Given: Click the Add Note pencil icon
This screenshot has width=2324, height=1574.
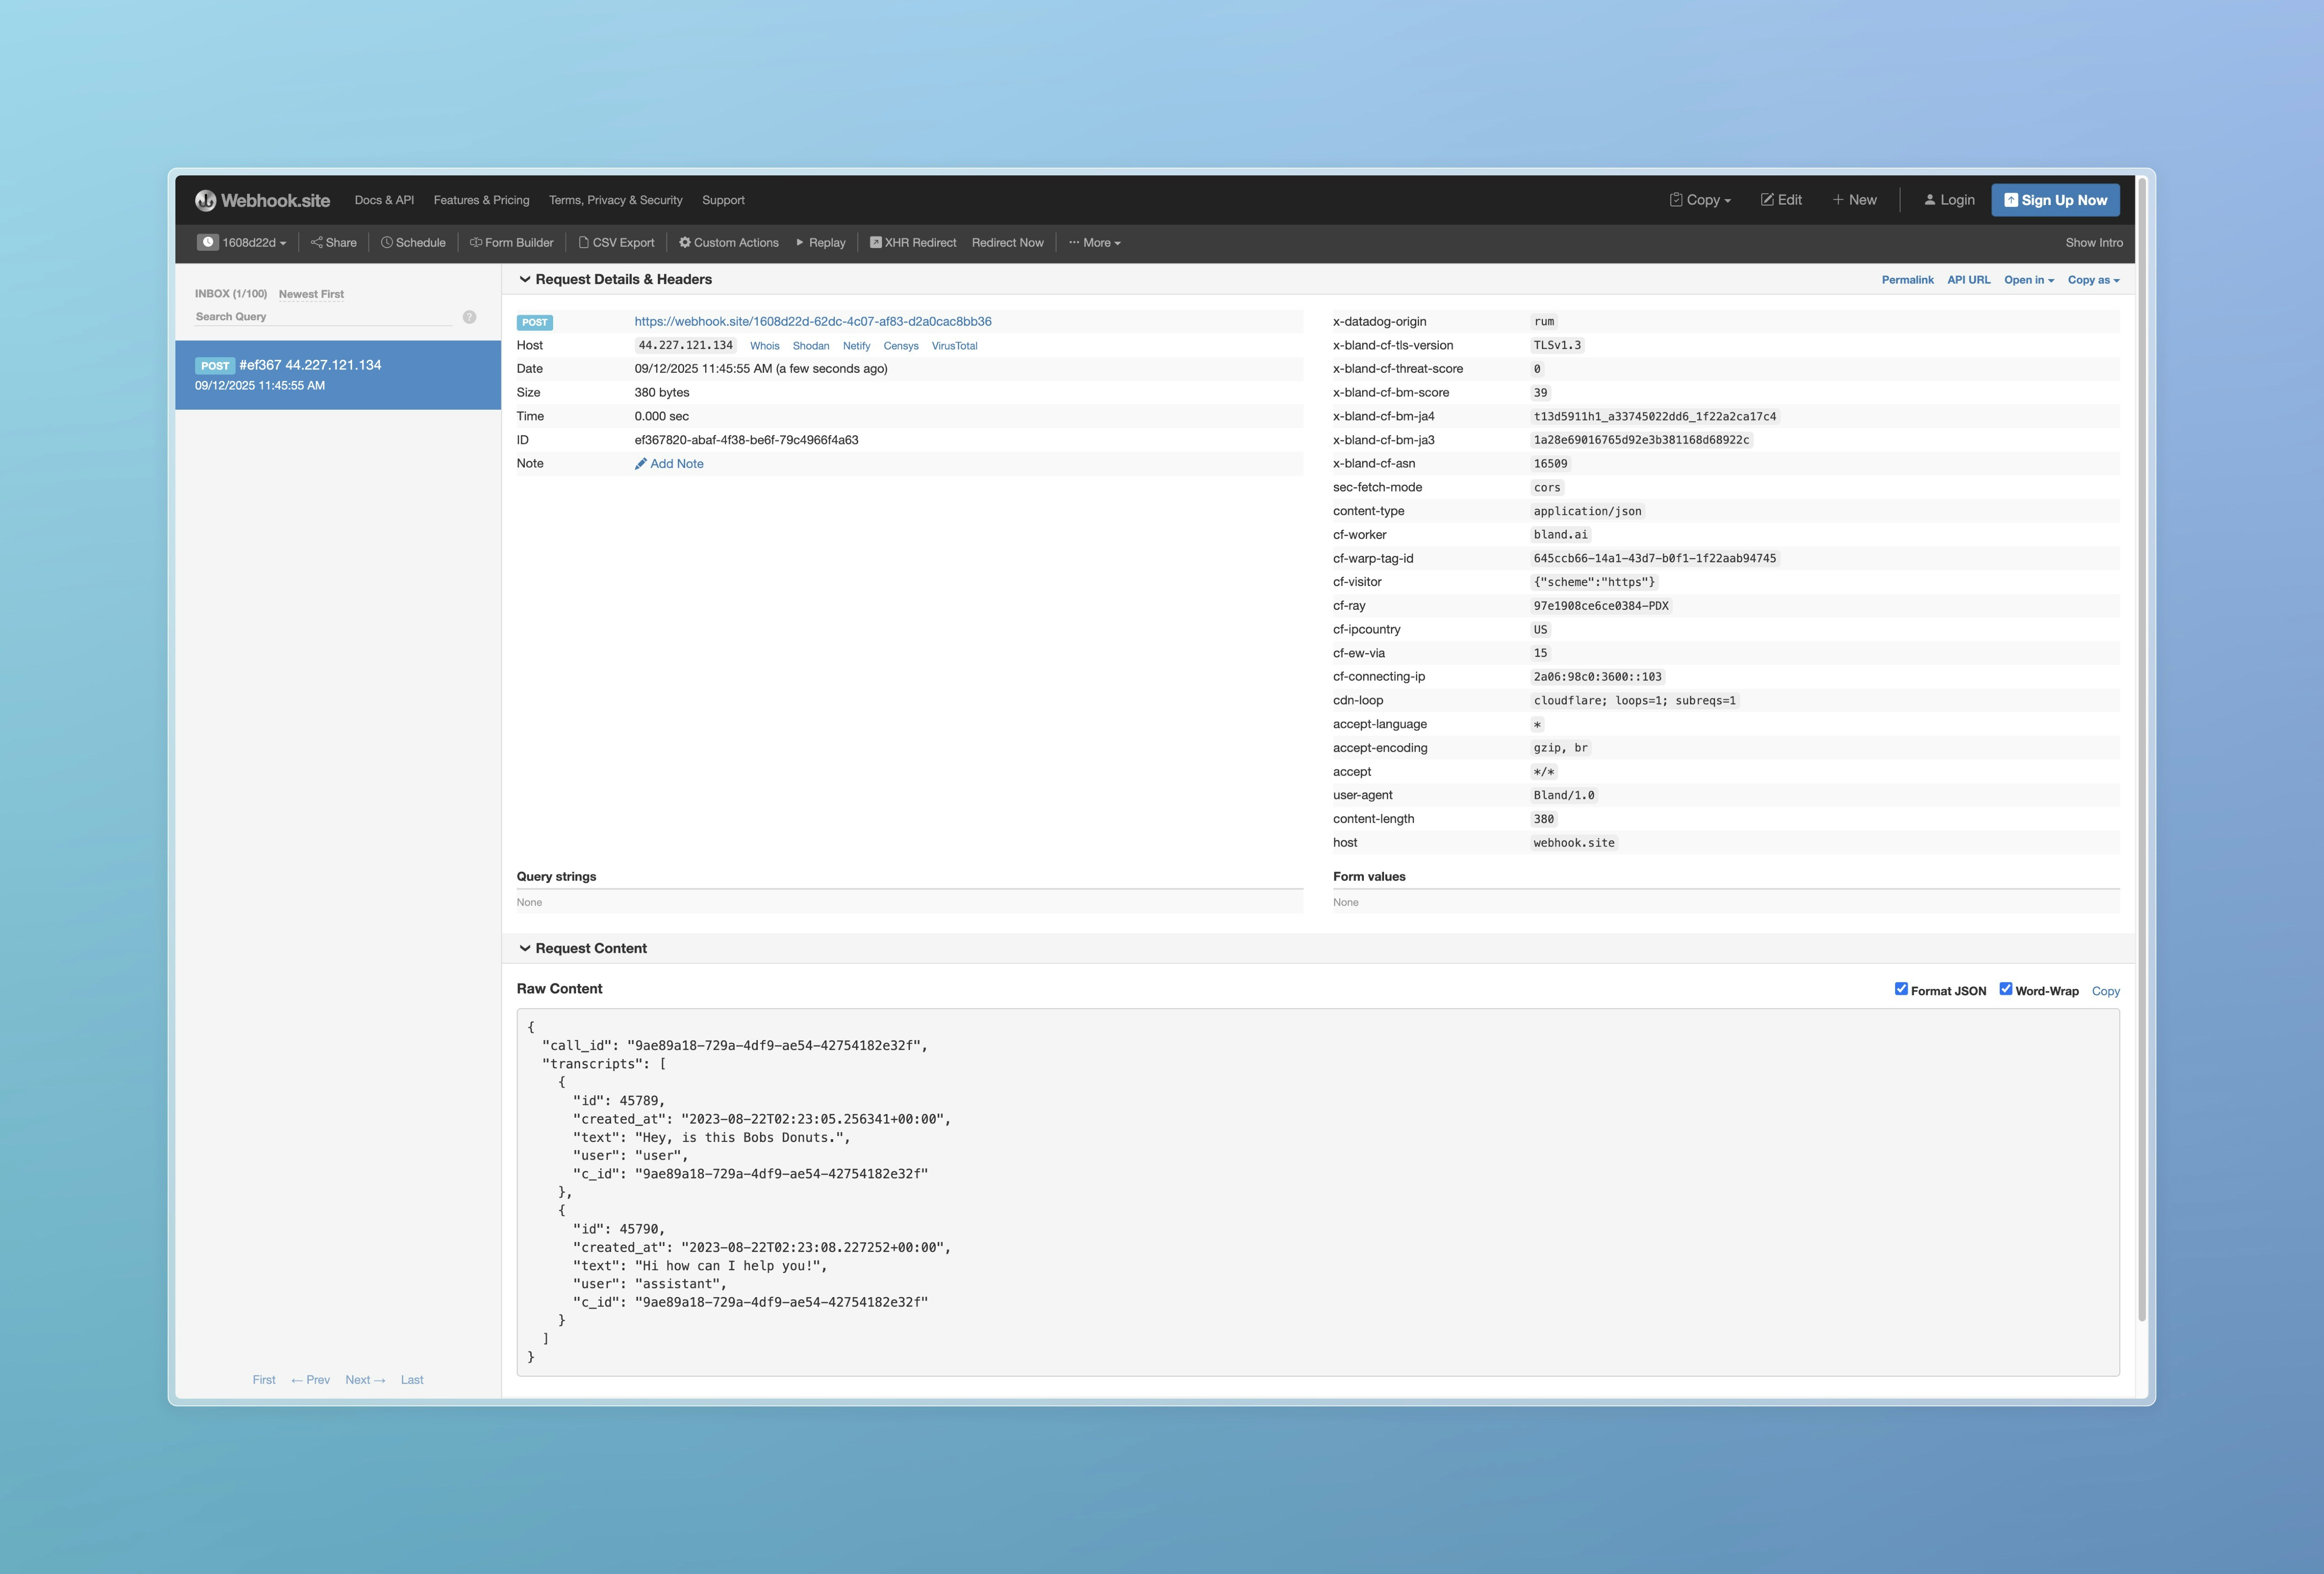Looking at the screenshot, I should pos(641,464).
